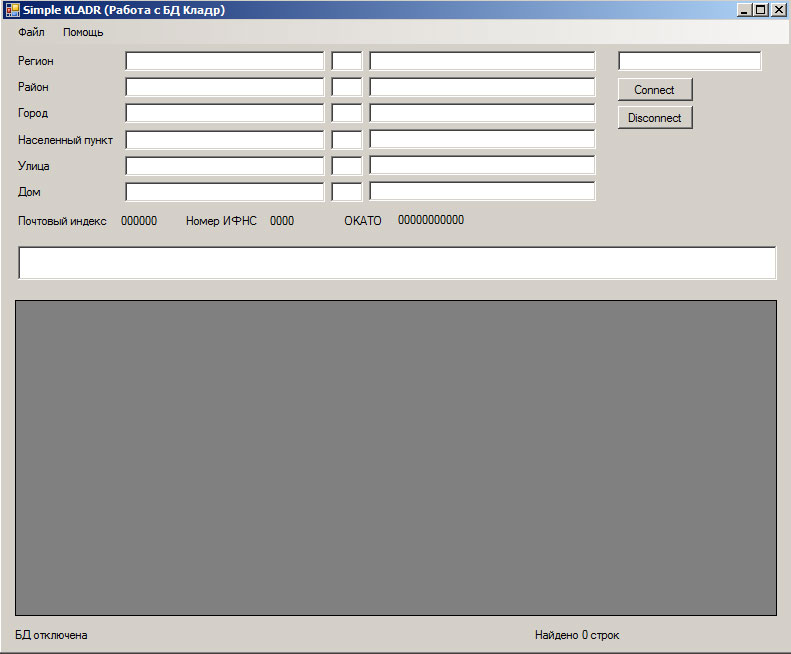
Task: Select the small middle field in Регион row
Action: point(346,61)
